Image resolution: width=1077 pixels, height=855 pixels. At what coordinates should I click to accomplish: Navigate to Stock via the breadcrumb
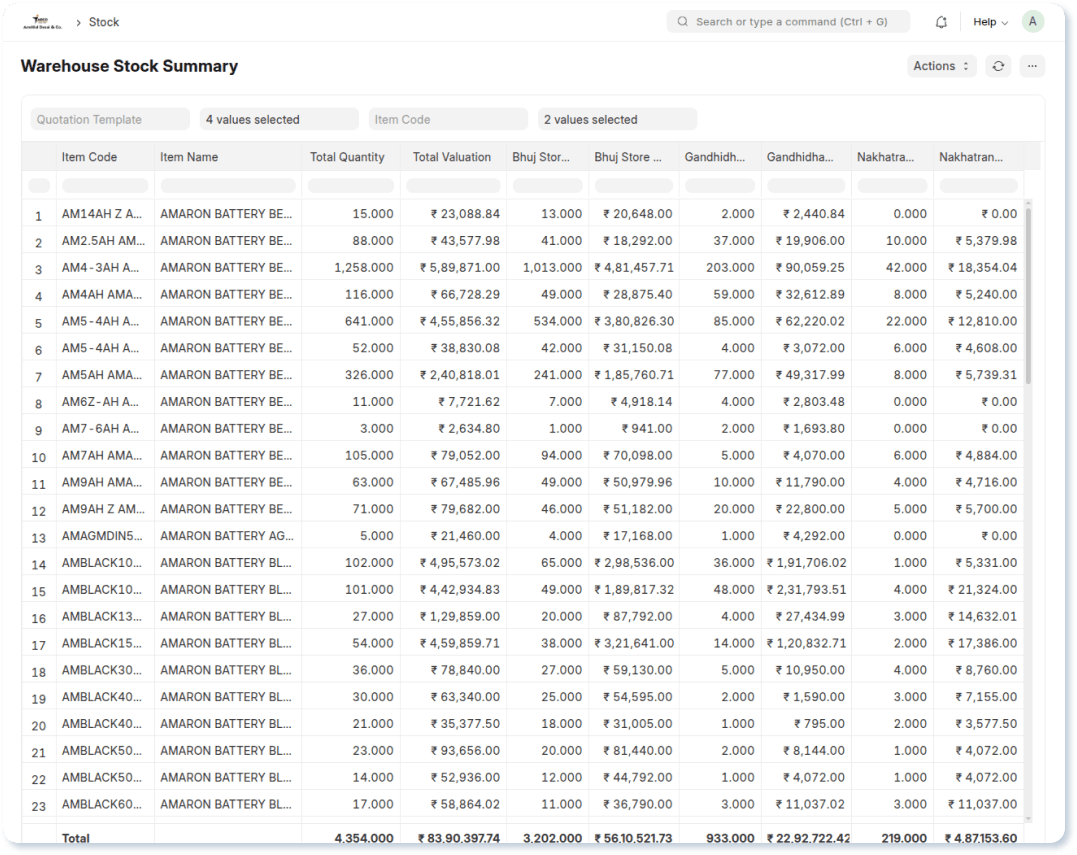coord(104,21)
